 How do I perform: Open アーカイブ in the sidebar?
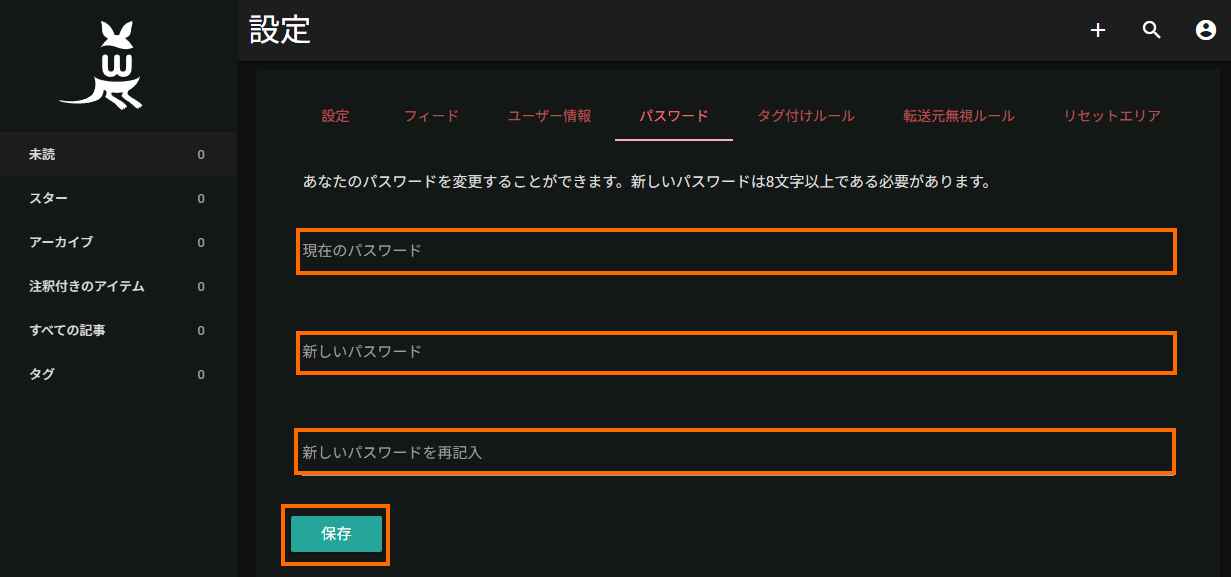coord(118,243)
